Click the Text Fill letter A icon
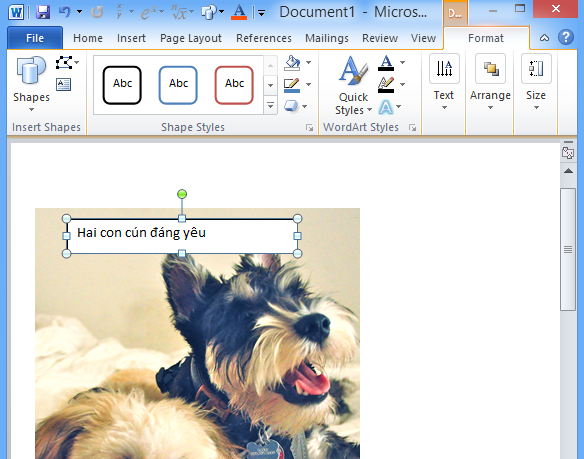The image size is (584, 459). 386,63
